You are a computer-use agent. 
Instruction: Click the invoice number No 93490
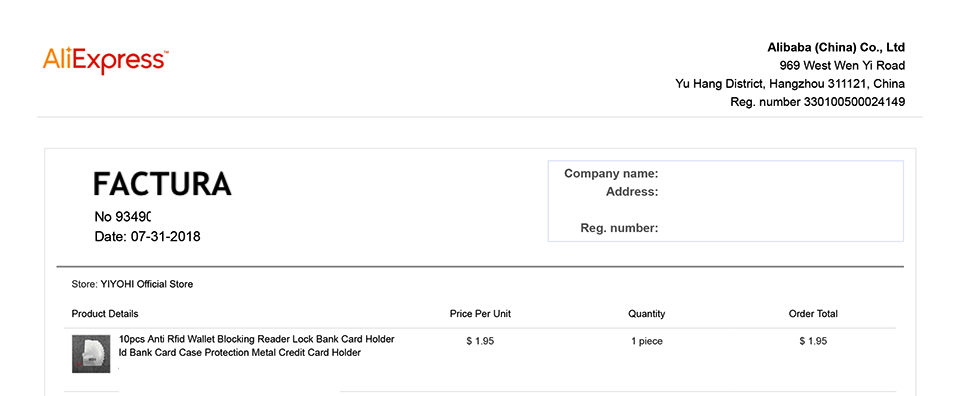[x=123, y=216]
